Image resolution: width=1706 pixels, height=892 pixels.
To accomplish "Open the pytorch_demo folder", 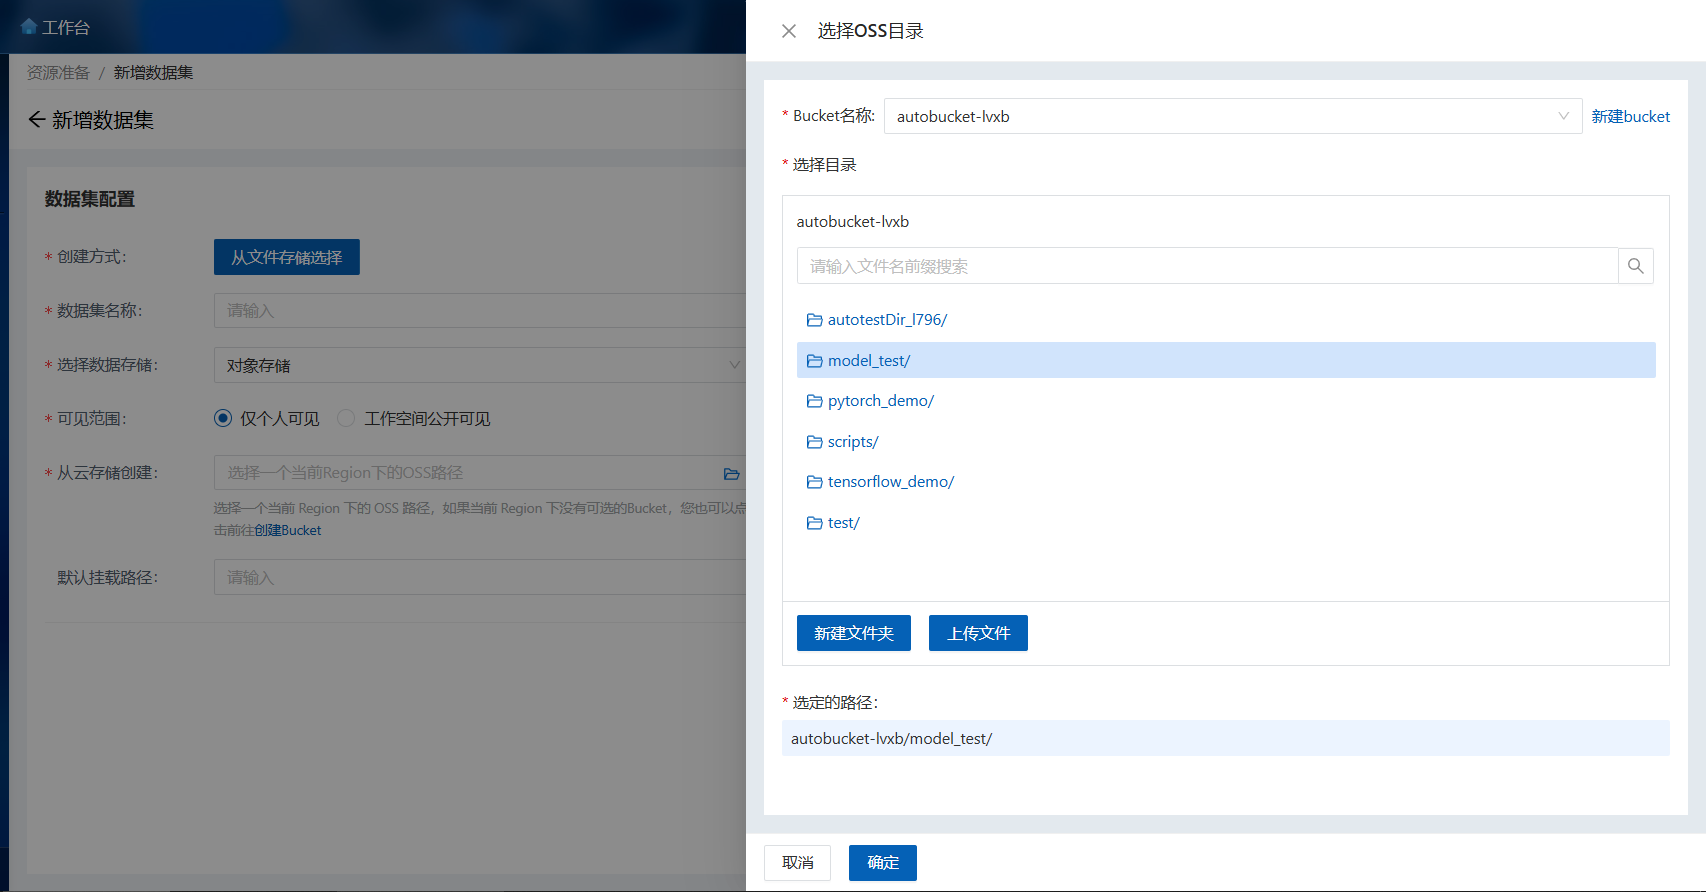I will click(880, 401).
